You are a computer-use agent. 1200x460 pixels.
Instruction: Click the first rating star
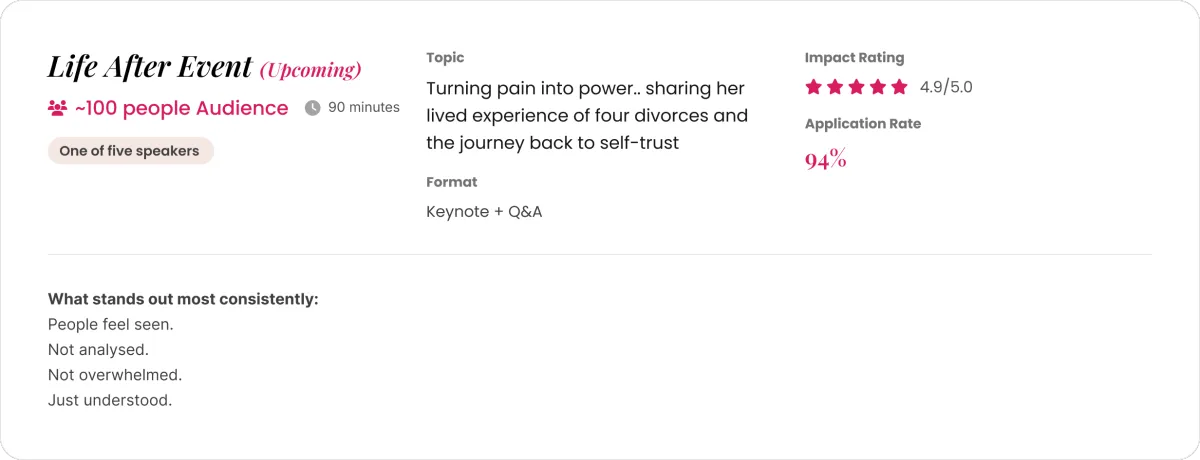(x=813, y=87)
